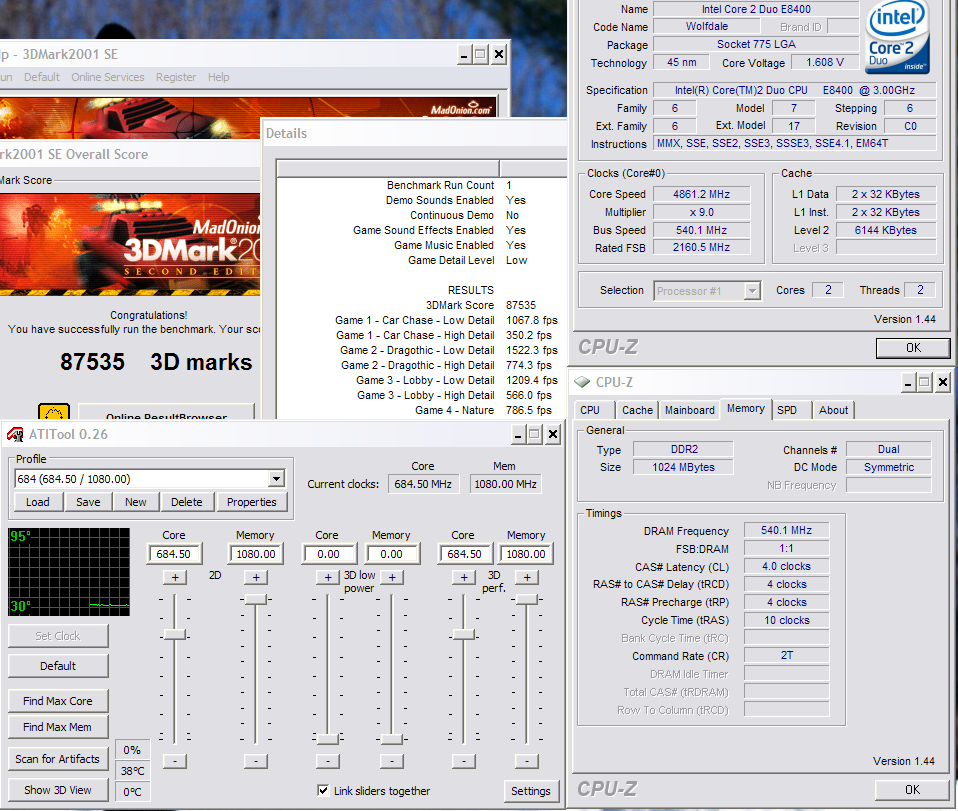Screen dimensions: 958x811
Task: Decrease 2D Memory clock with minus button
Action: pyautogui.click(x=256, y=761)
